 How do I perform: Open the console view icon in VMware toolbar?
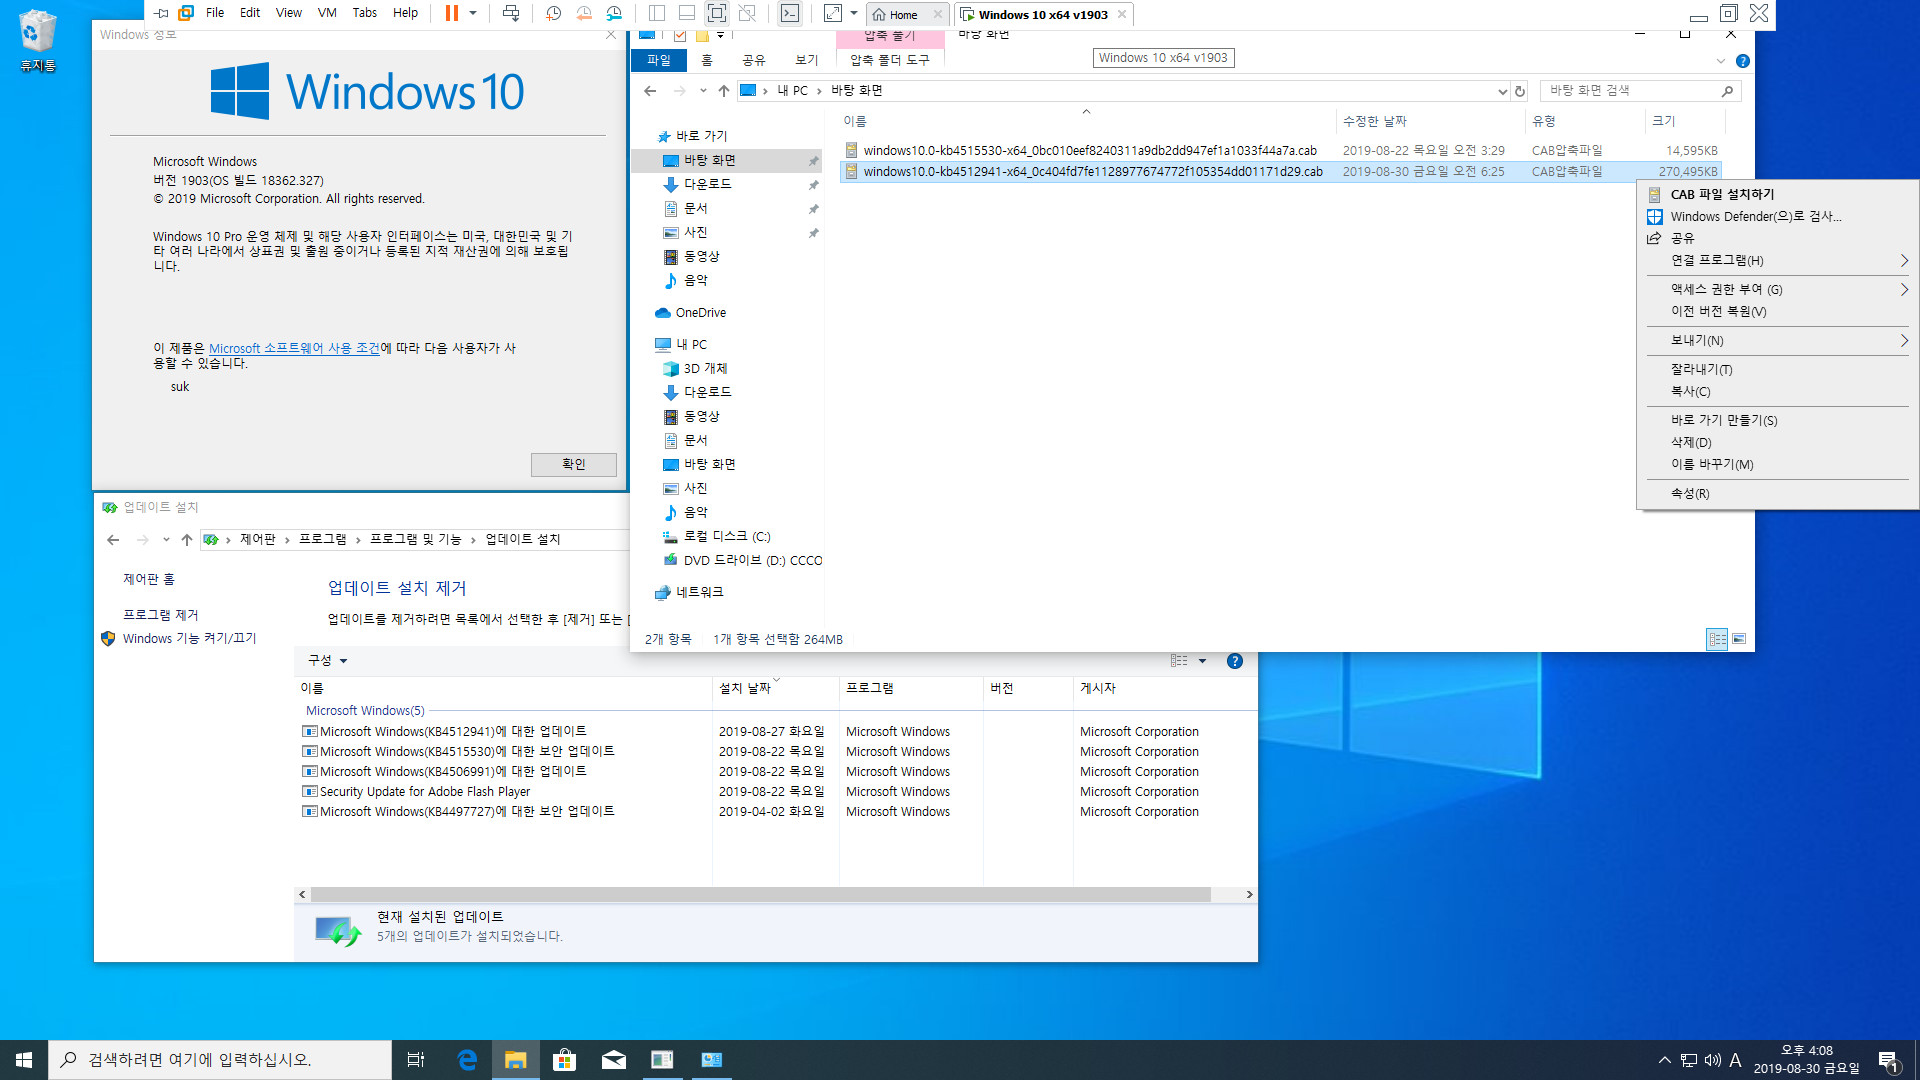pos(790,13)
